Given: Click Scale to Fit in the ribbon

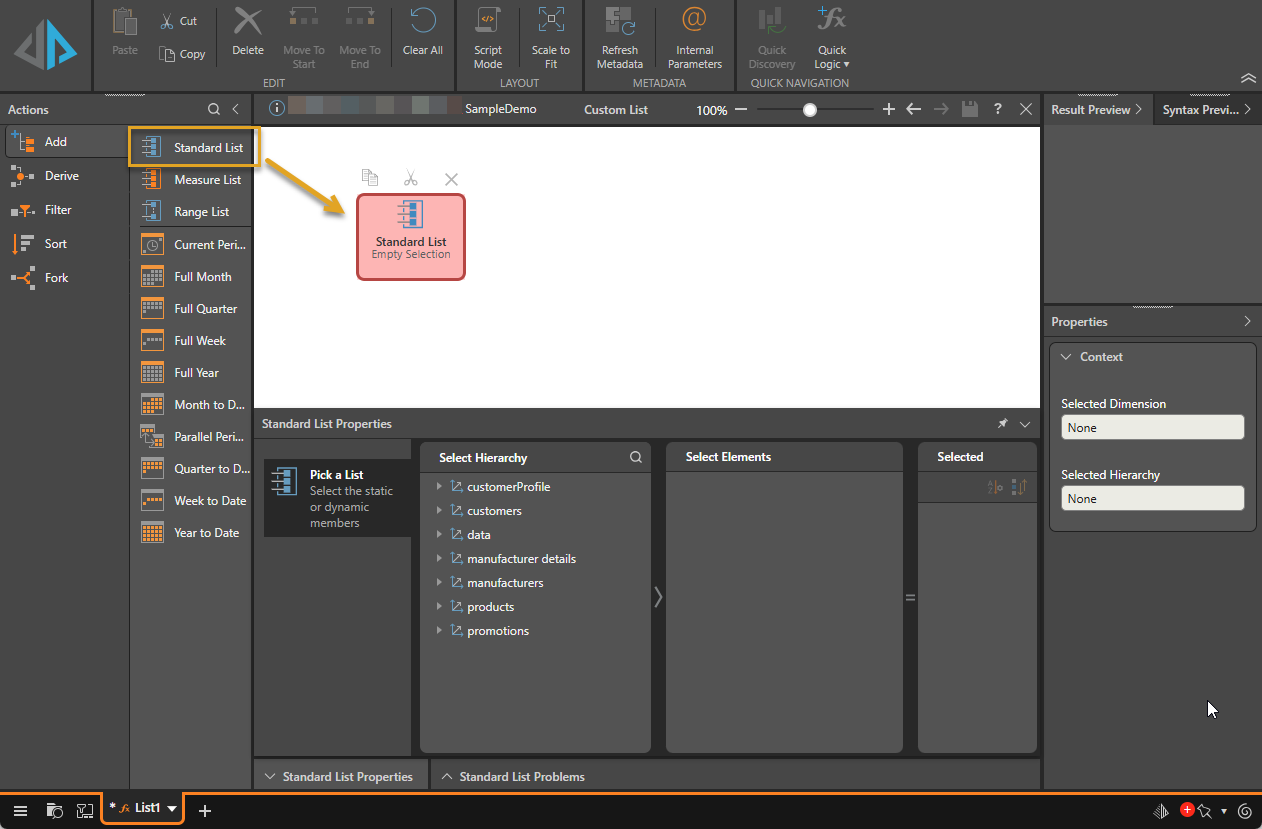Looking at the screenshot, I should tap(551, 38).
